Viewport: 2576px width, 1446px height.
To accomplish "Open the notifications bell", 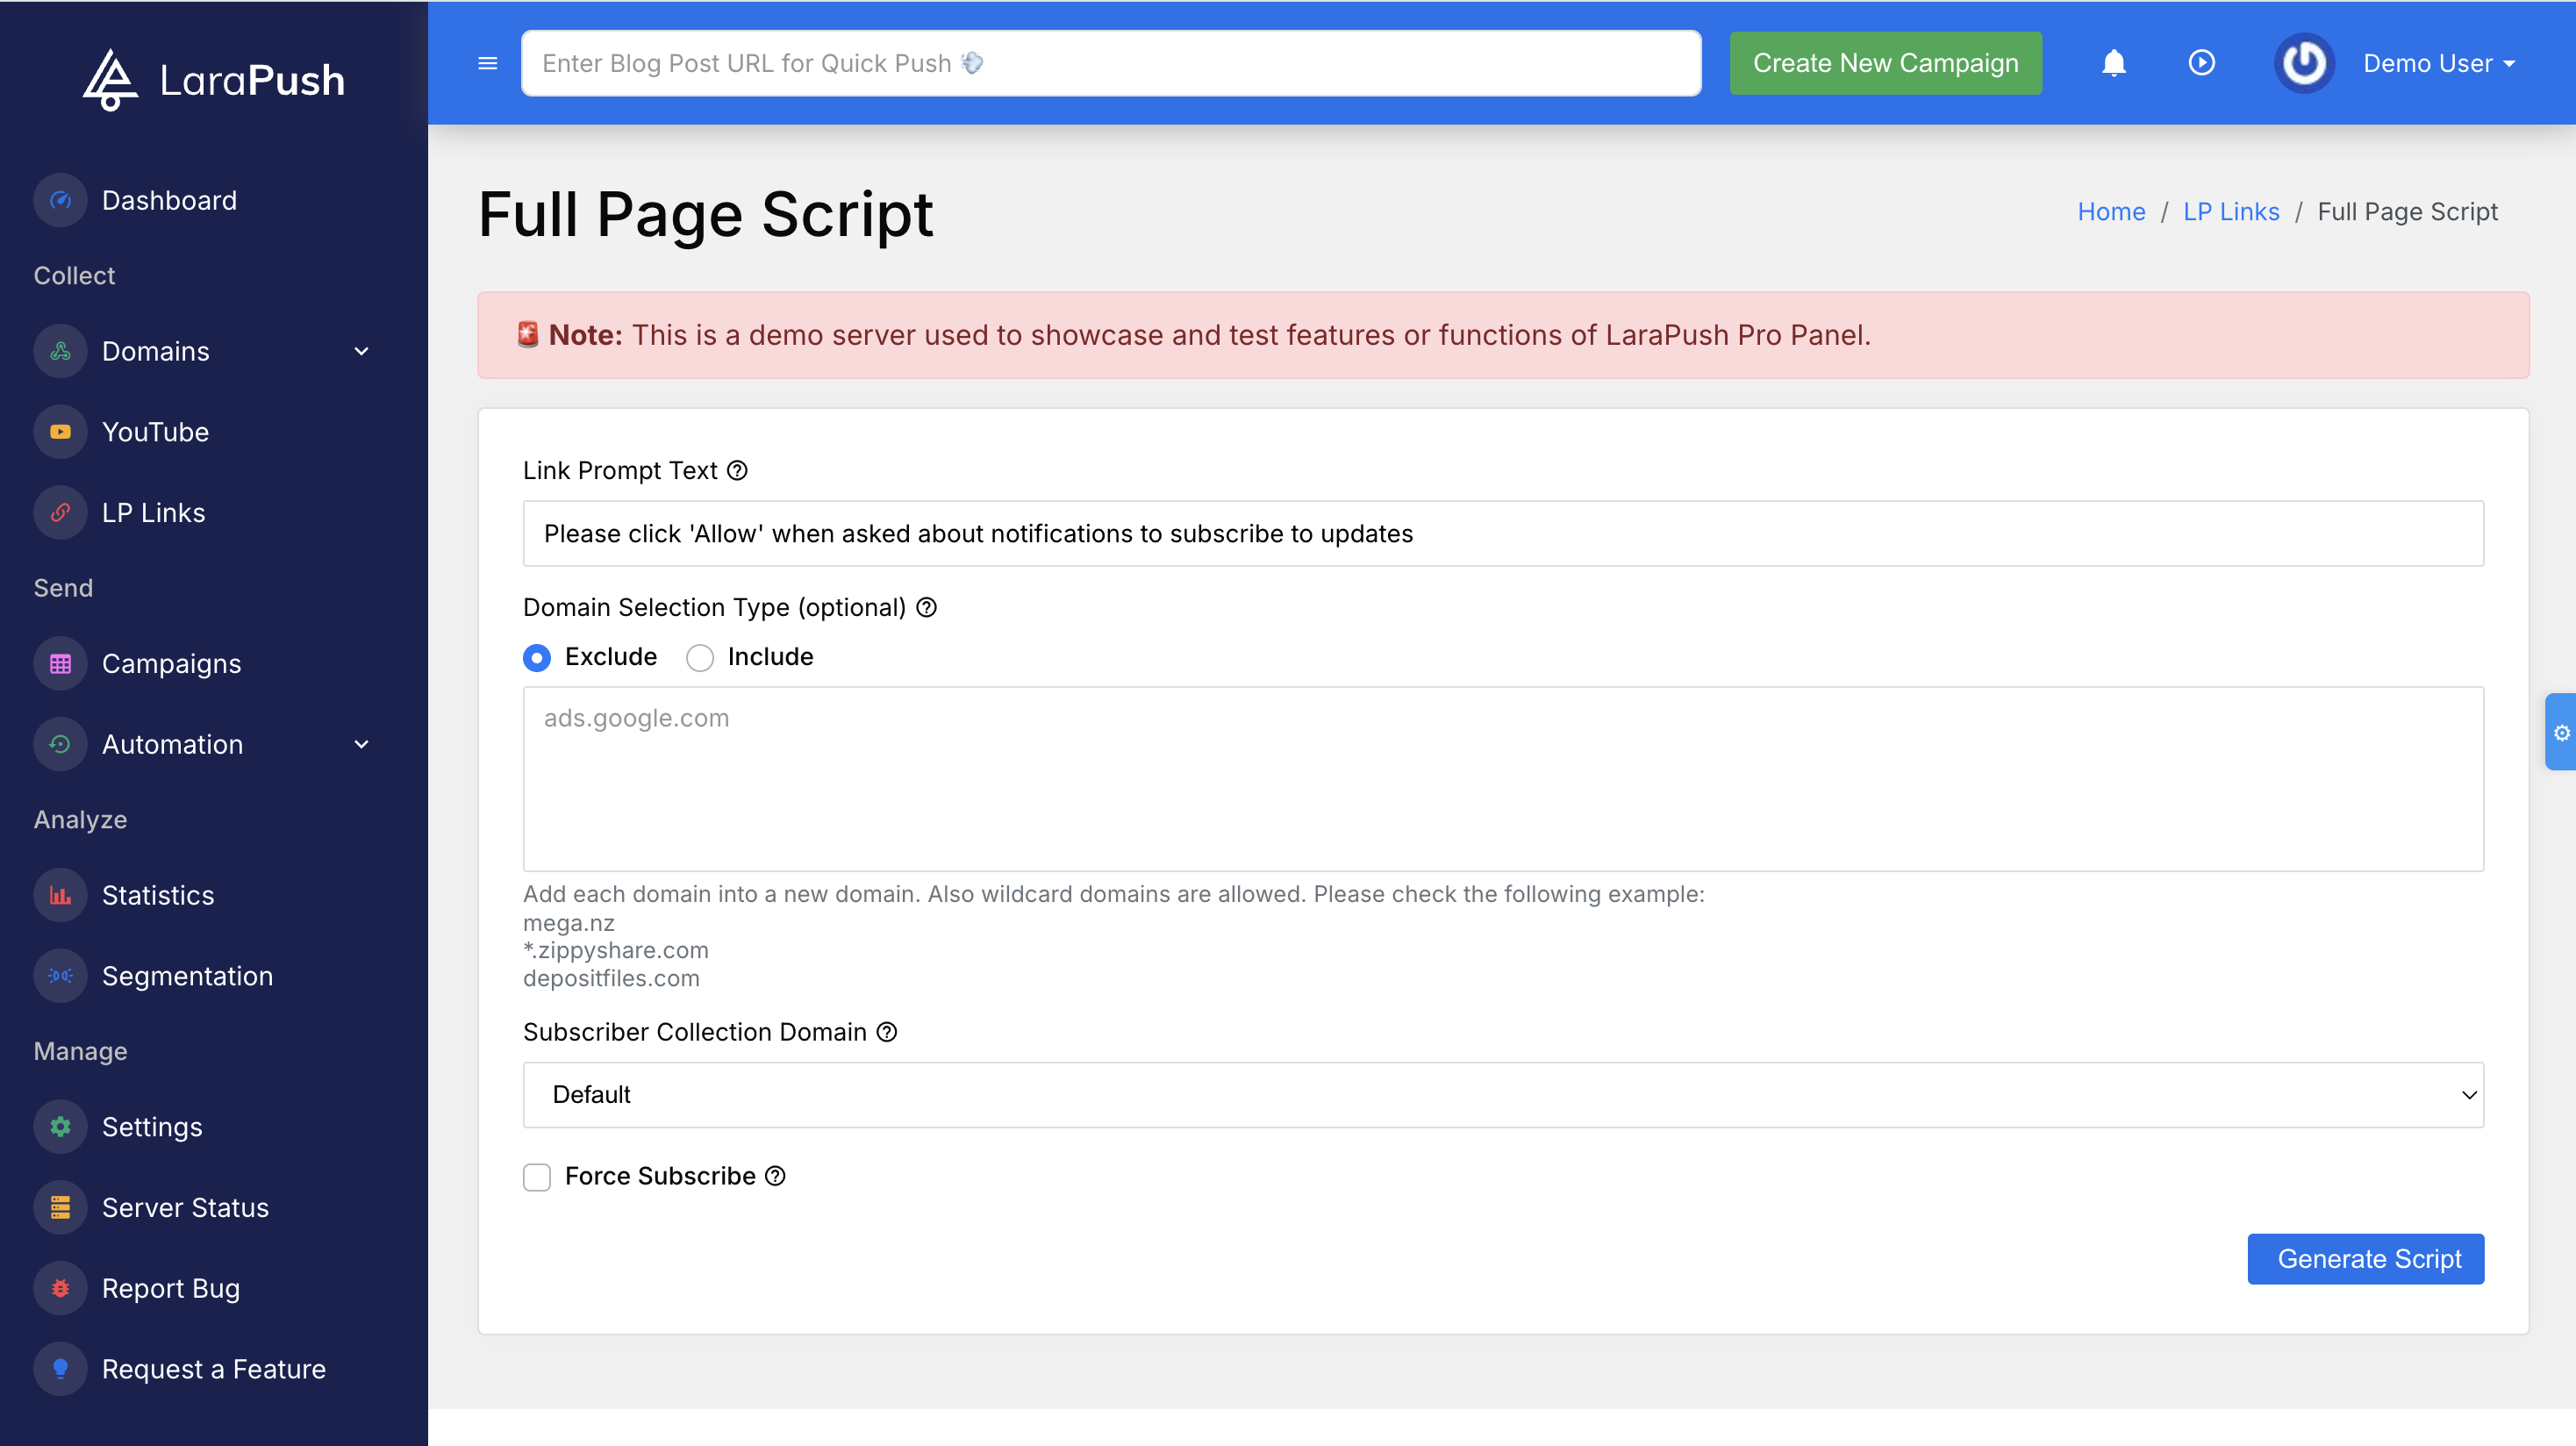I will pyautogui.click(x=2113, y=63).
